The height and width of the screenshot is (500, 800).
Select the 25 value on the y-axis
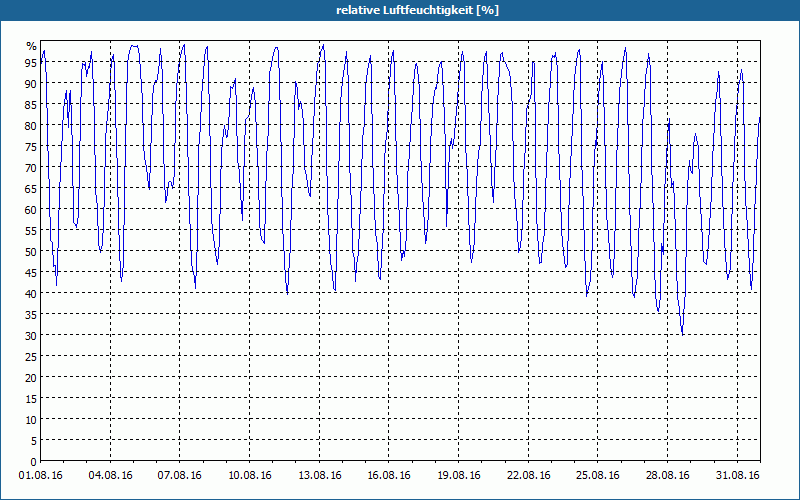[x=32, y=357]
